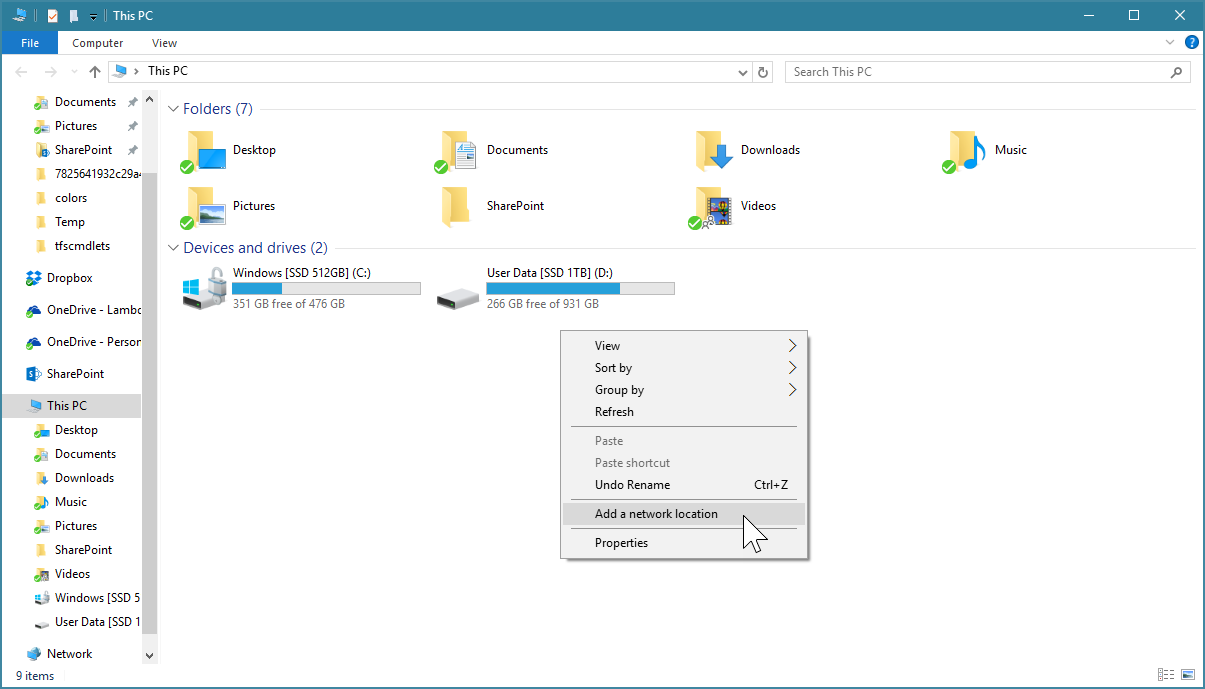The height and width of the screenshot is (689, 1205).
Task: Select the Windows (C:) drive icon
Action: pos(204,289)
